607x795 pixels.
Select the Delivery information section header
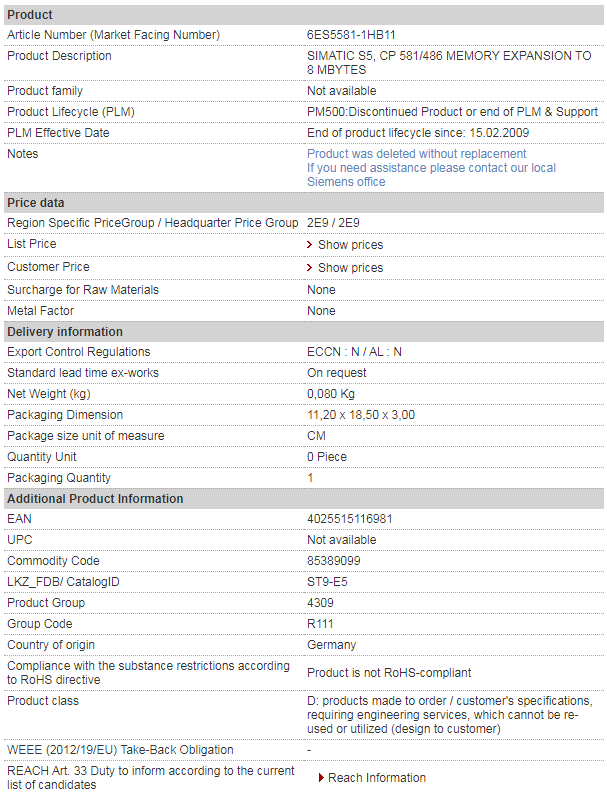(x=304, y=332)
